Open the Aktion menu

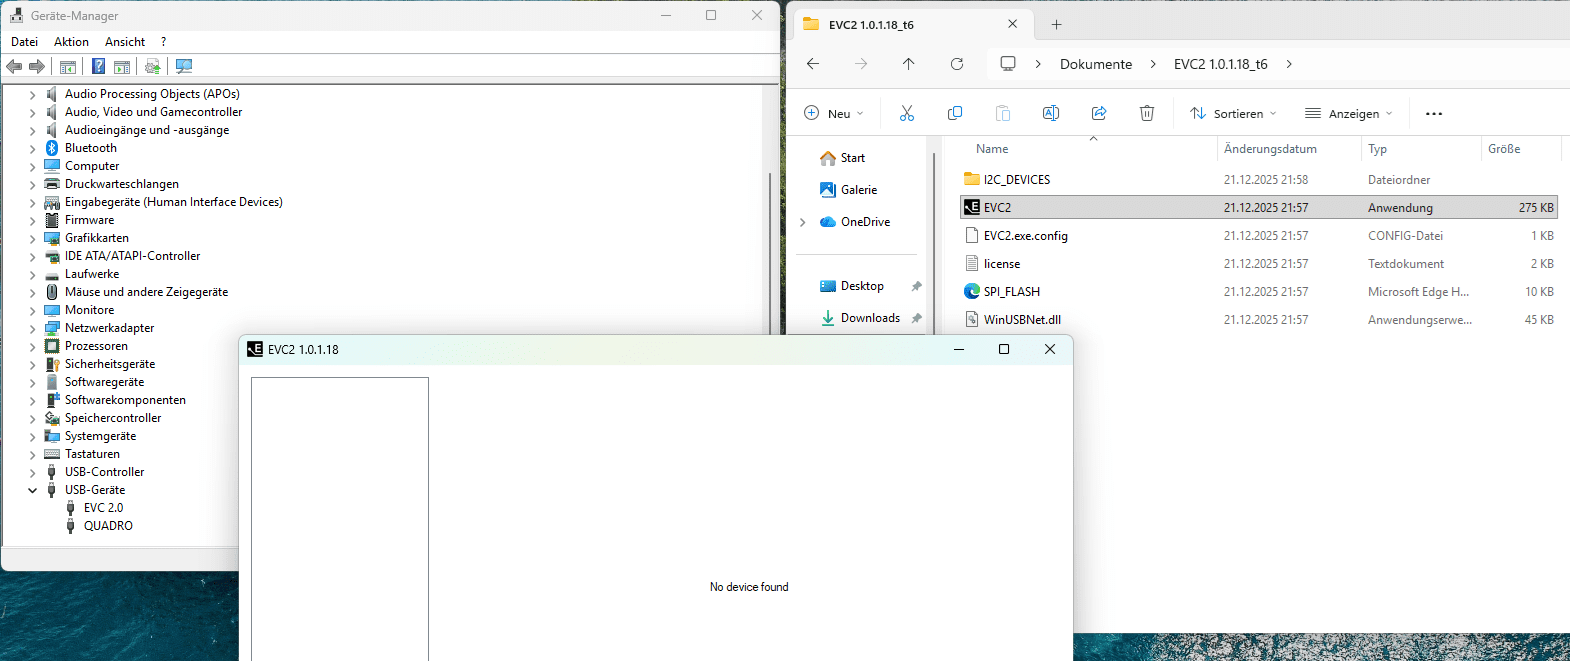tap(71, 42)
